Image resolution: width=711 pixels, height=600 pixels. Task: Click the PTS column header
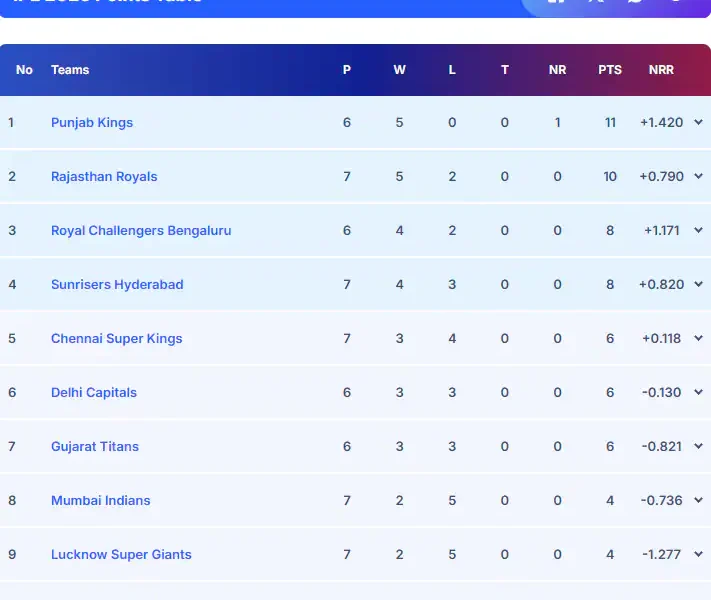610,70
